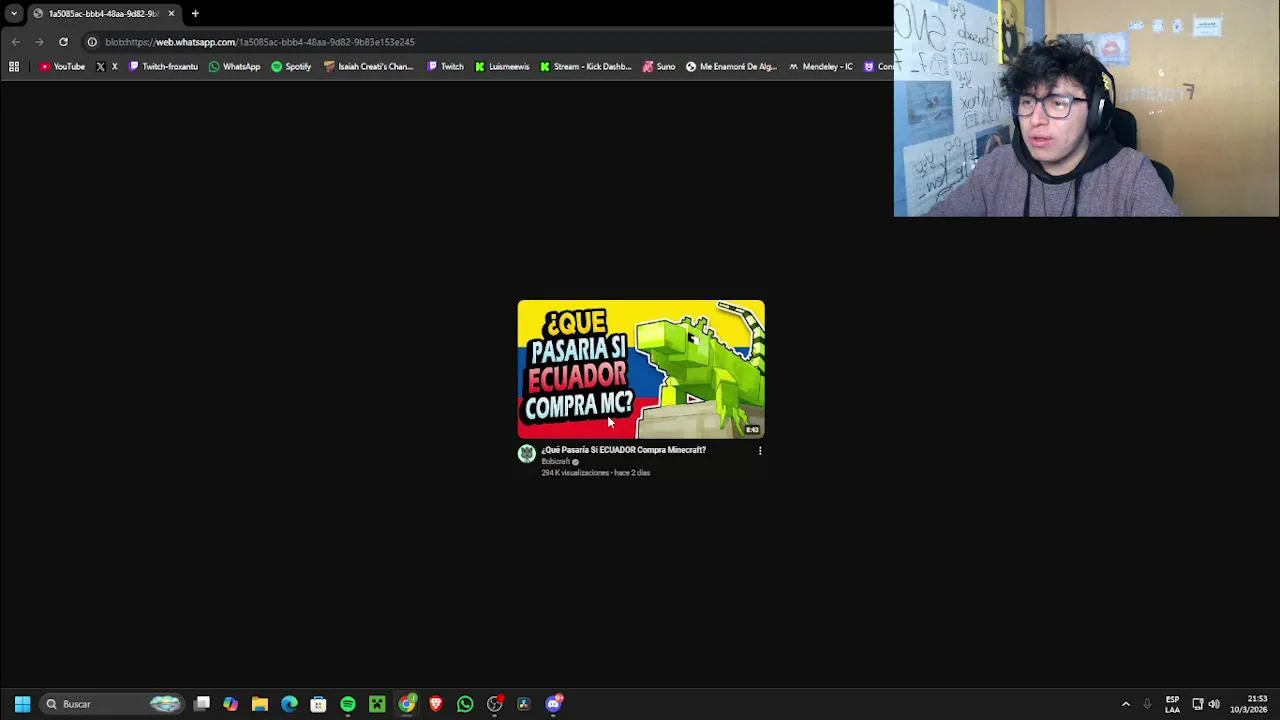The height and width of the screenshot is (720, 1280).
Task: Open the X bookmark
Action: click(107, 67)
